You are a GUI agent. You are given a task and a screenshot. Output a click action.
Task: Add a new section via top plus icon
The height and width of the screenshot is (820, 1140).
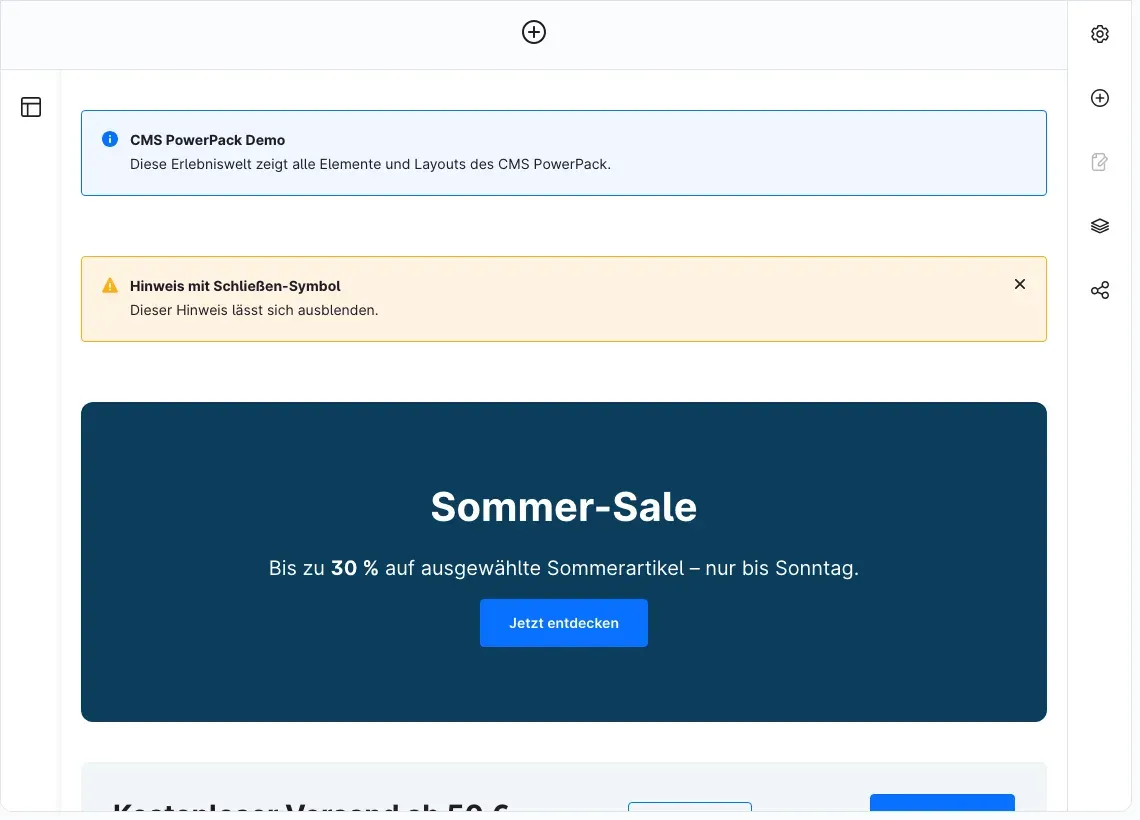click(x=534, y=32)
